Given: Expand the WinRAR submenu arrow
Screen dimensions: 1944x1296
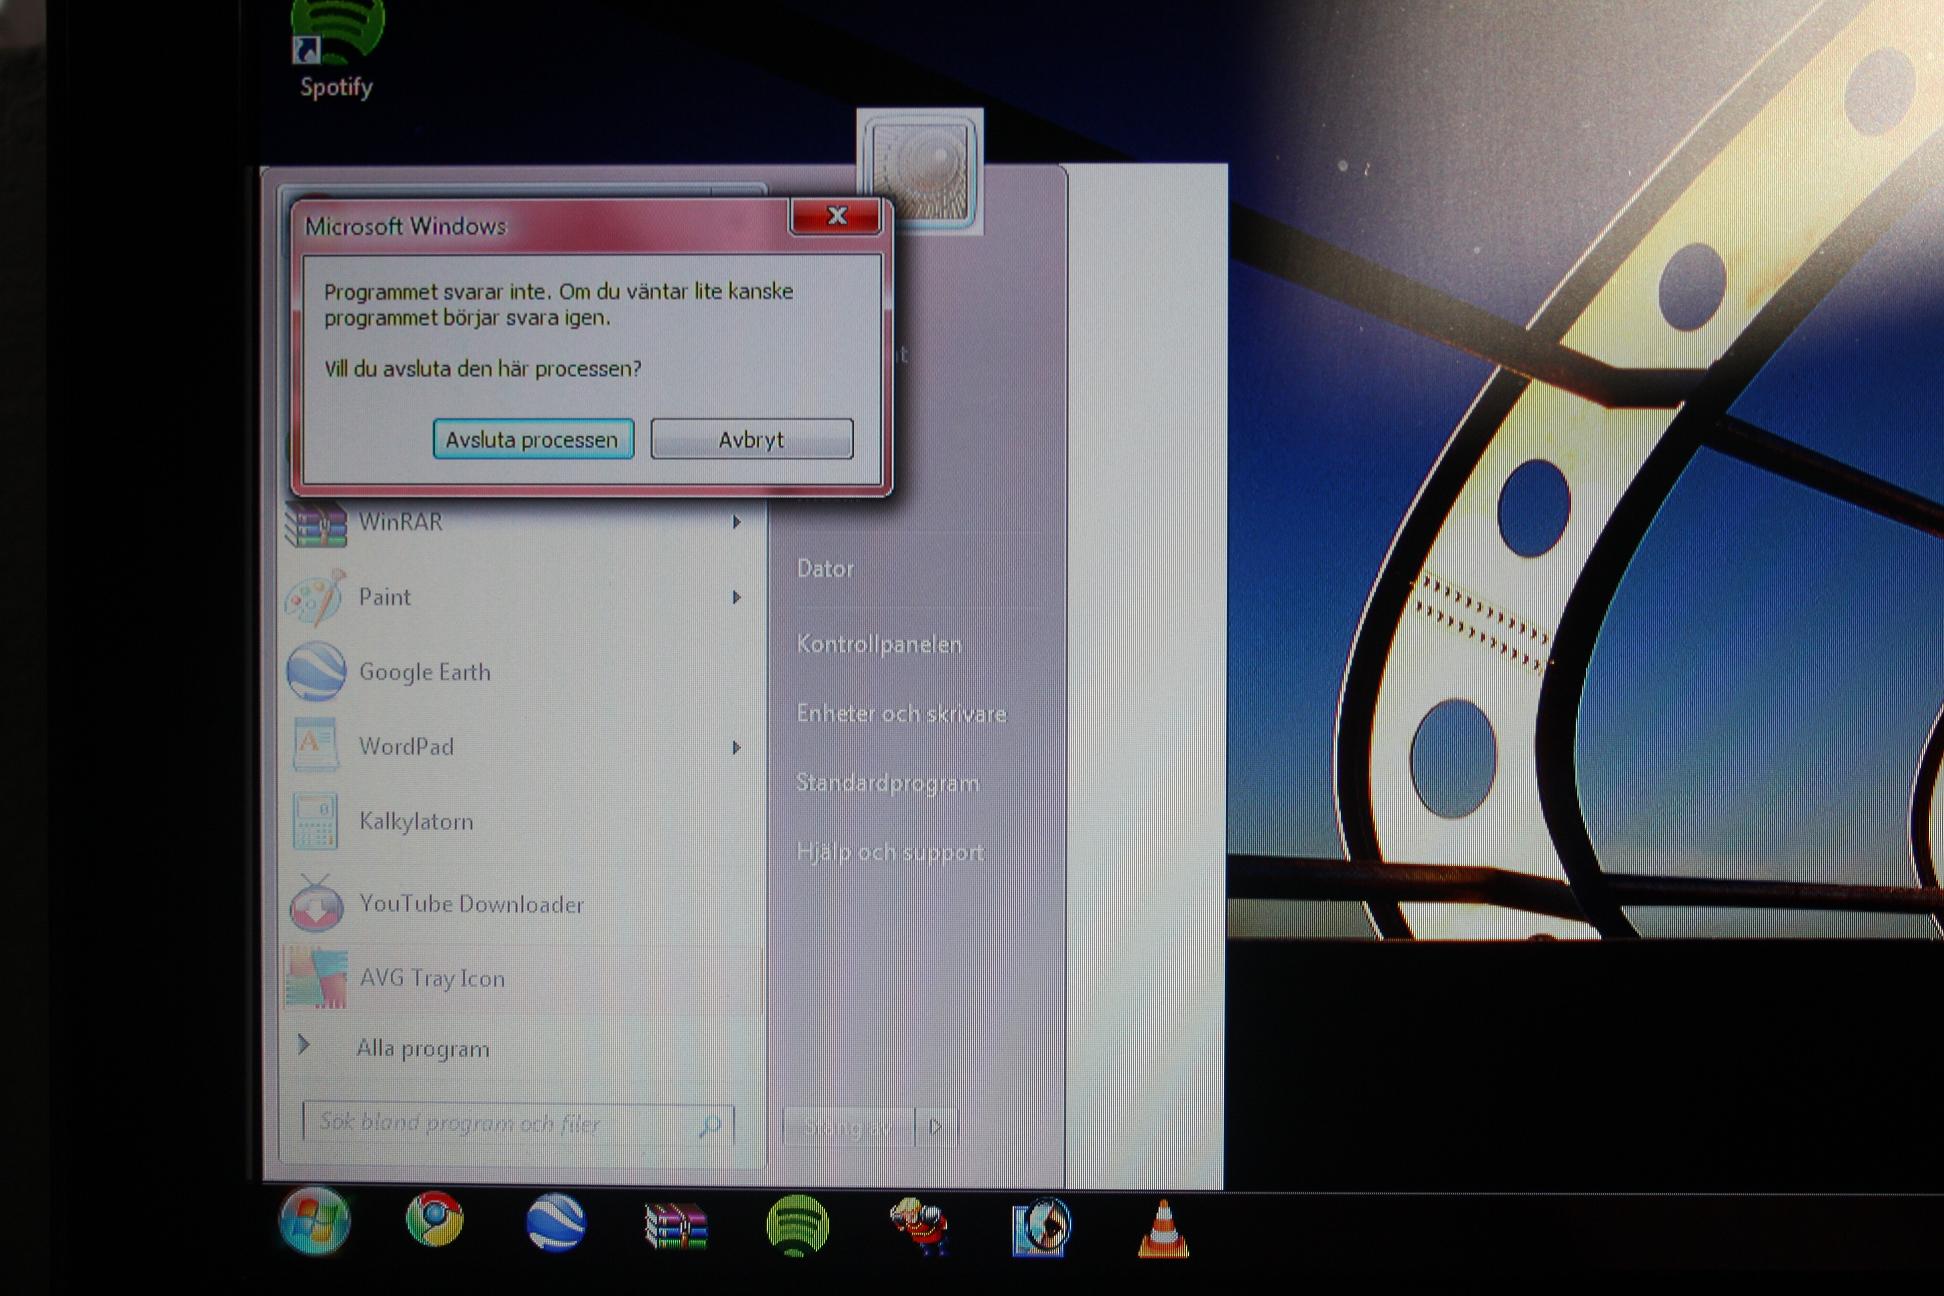Looking at the screenshot, I should tap(736, 522).
